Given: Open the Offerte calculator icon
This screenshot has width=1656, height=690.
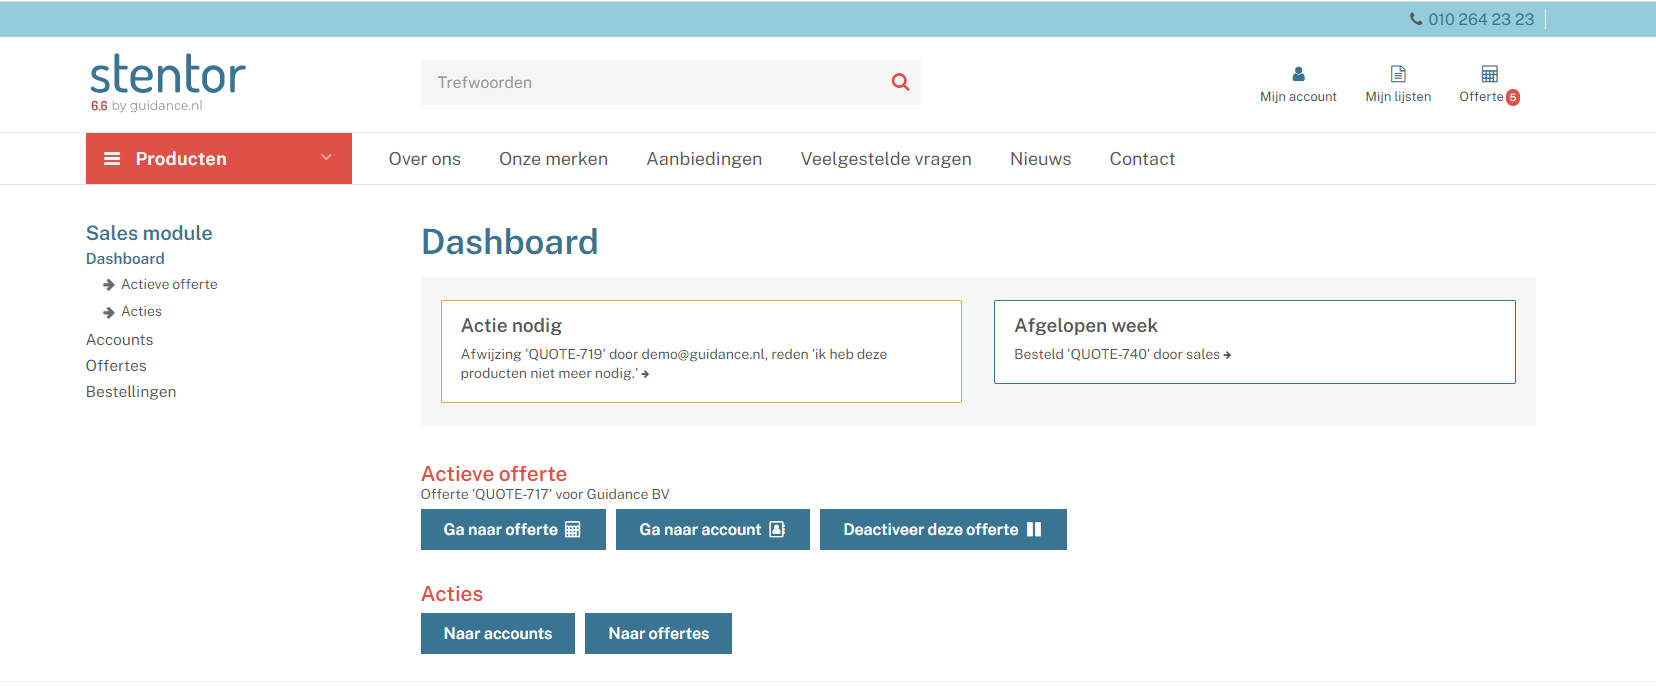Looking at the screenshot, I should [x=1489, y=74].
